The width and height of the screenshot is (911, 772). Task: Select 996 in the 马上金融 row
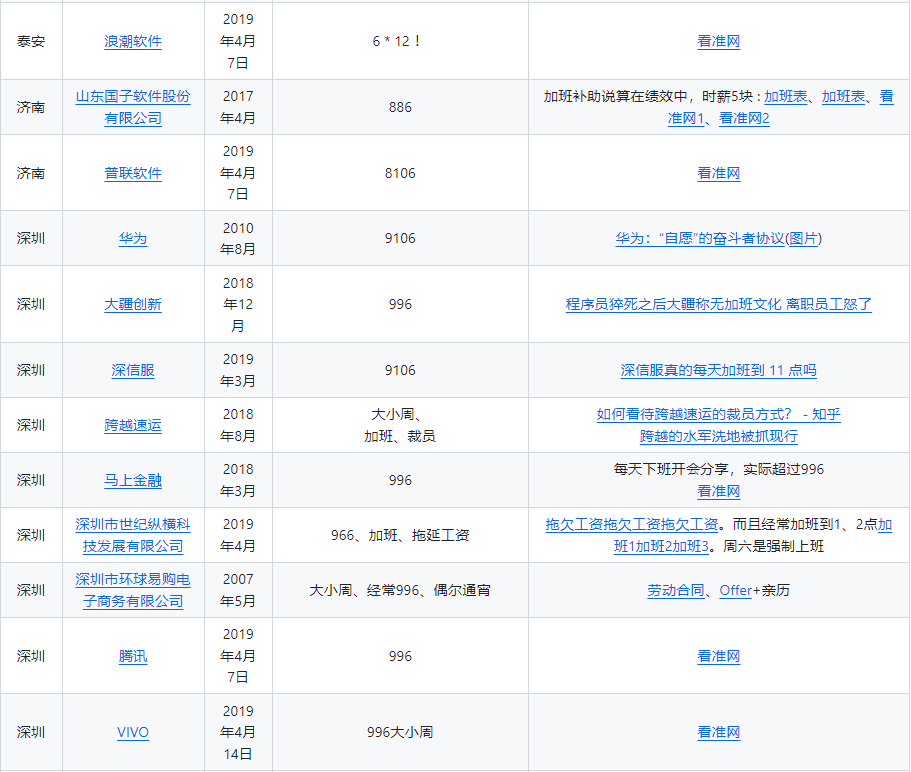400,480
